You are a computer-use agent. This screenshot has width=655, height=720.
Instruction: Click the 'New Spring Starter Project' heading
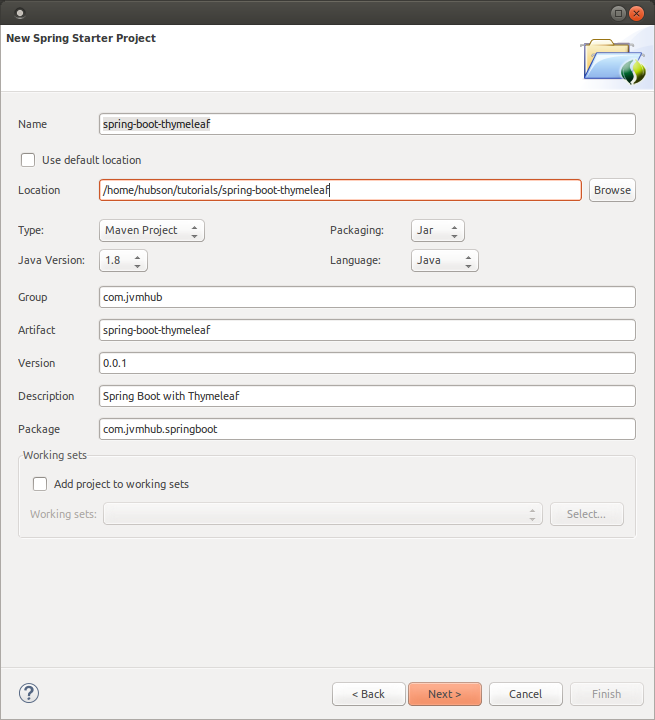[x=81, y=38]
